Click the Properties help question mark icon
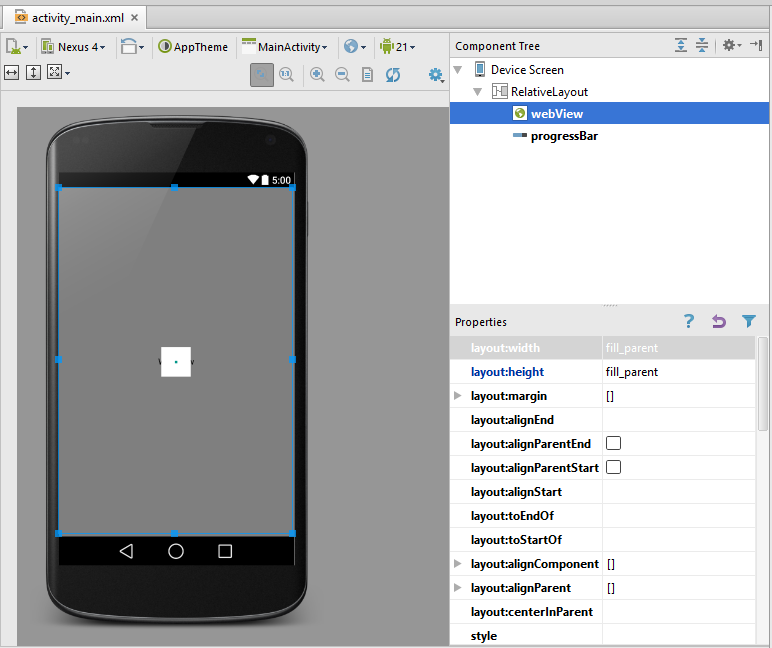Image resolution: width=772 pixels, height=648 pixels. coord(688,321)
